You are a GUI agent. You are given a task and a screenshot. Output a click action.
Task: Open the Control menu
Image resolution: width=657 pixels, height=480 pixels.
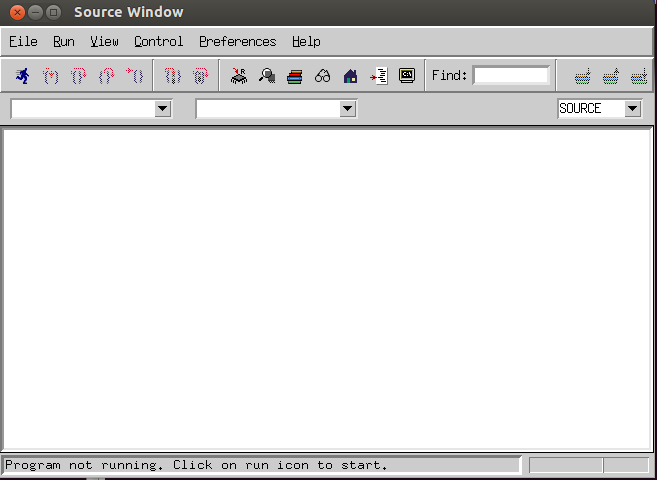click(x=158, y=41)
